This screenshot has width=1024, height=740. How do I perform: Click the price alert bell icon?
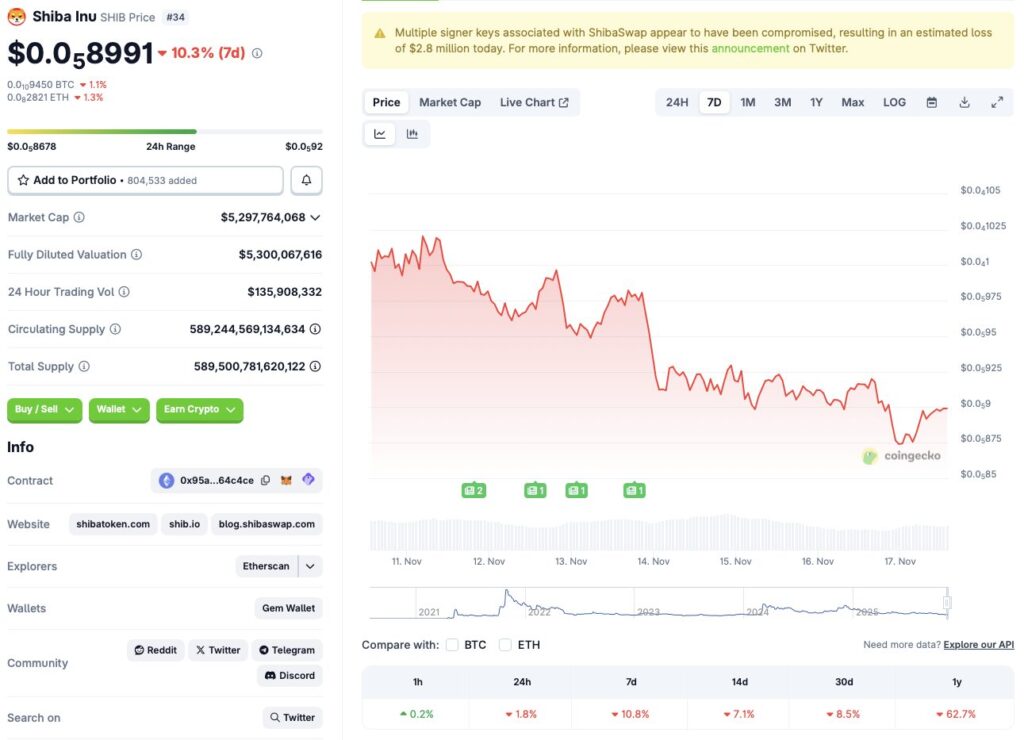pyautogui.click(x=306, y=180)
